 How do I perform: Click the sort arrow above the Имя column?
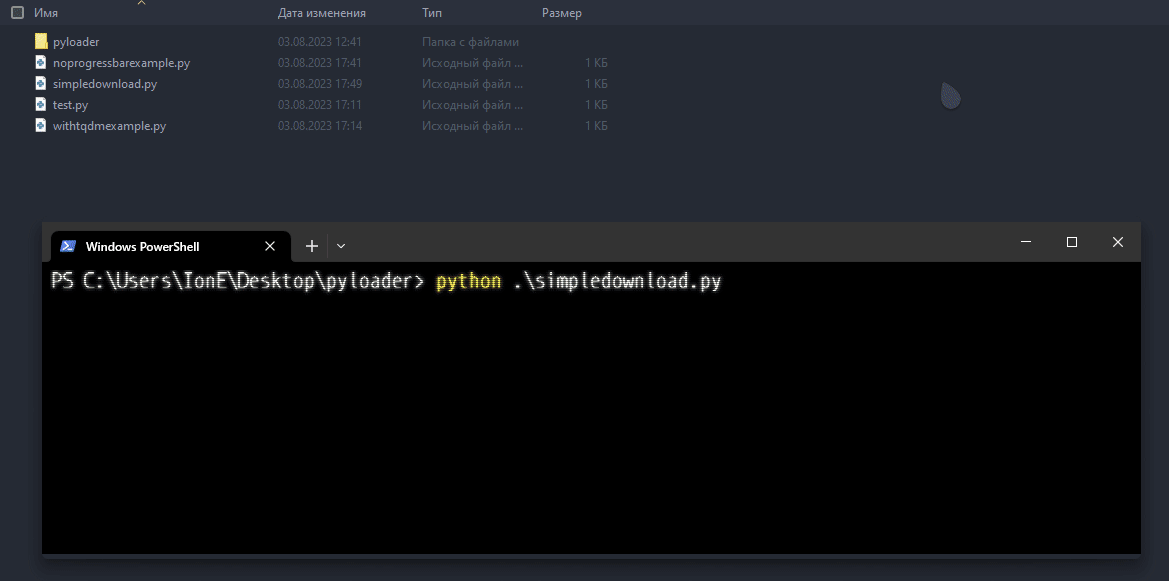pyautogui.click(x=142, y=4)
